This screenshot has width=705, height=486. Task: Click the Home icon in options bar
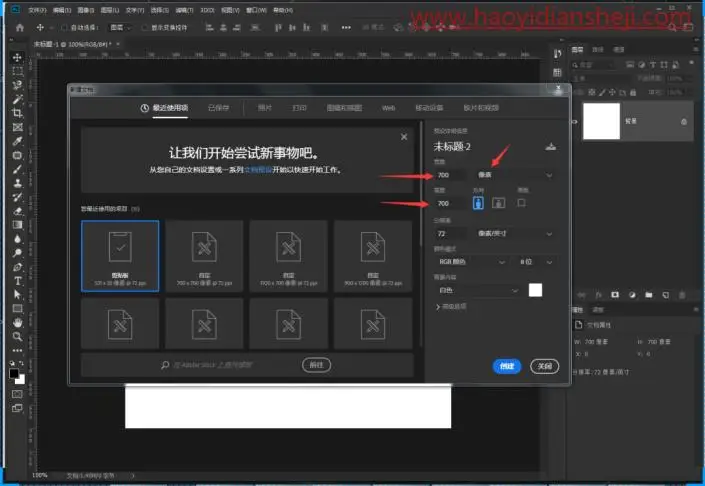click(x=20, y=27)
